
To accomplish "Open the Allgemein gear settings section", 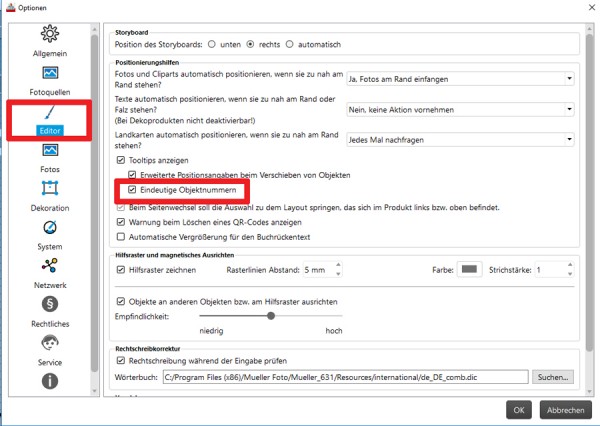I will 50,34.
